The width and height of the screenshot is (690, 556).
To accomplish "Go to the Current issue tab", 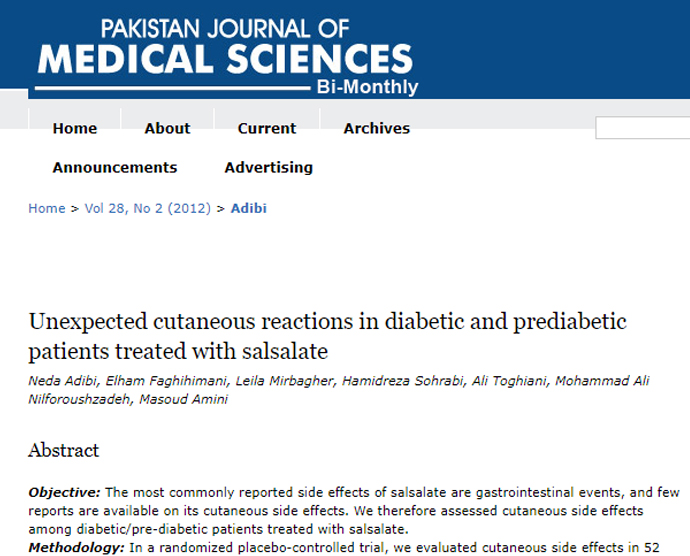I will coord(266,128).
